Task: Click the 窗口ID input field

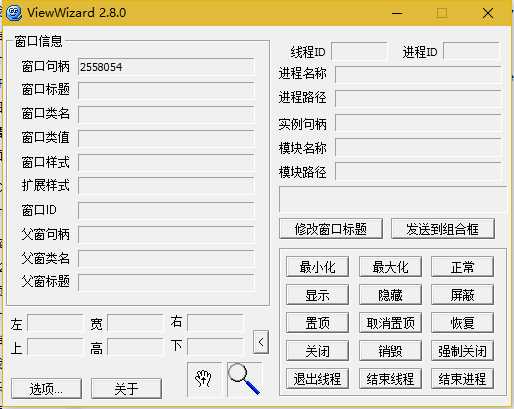Action: tap(166, 210)
